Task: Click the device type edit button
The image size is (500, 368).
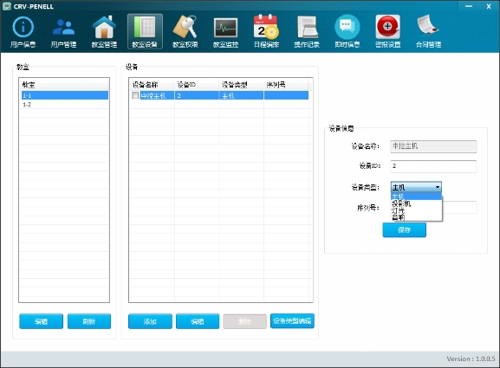Action: coord(292,321)
